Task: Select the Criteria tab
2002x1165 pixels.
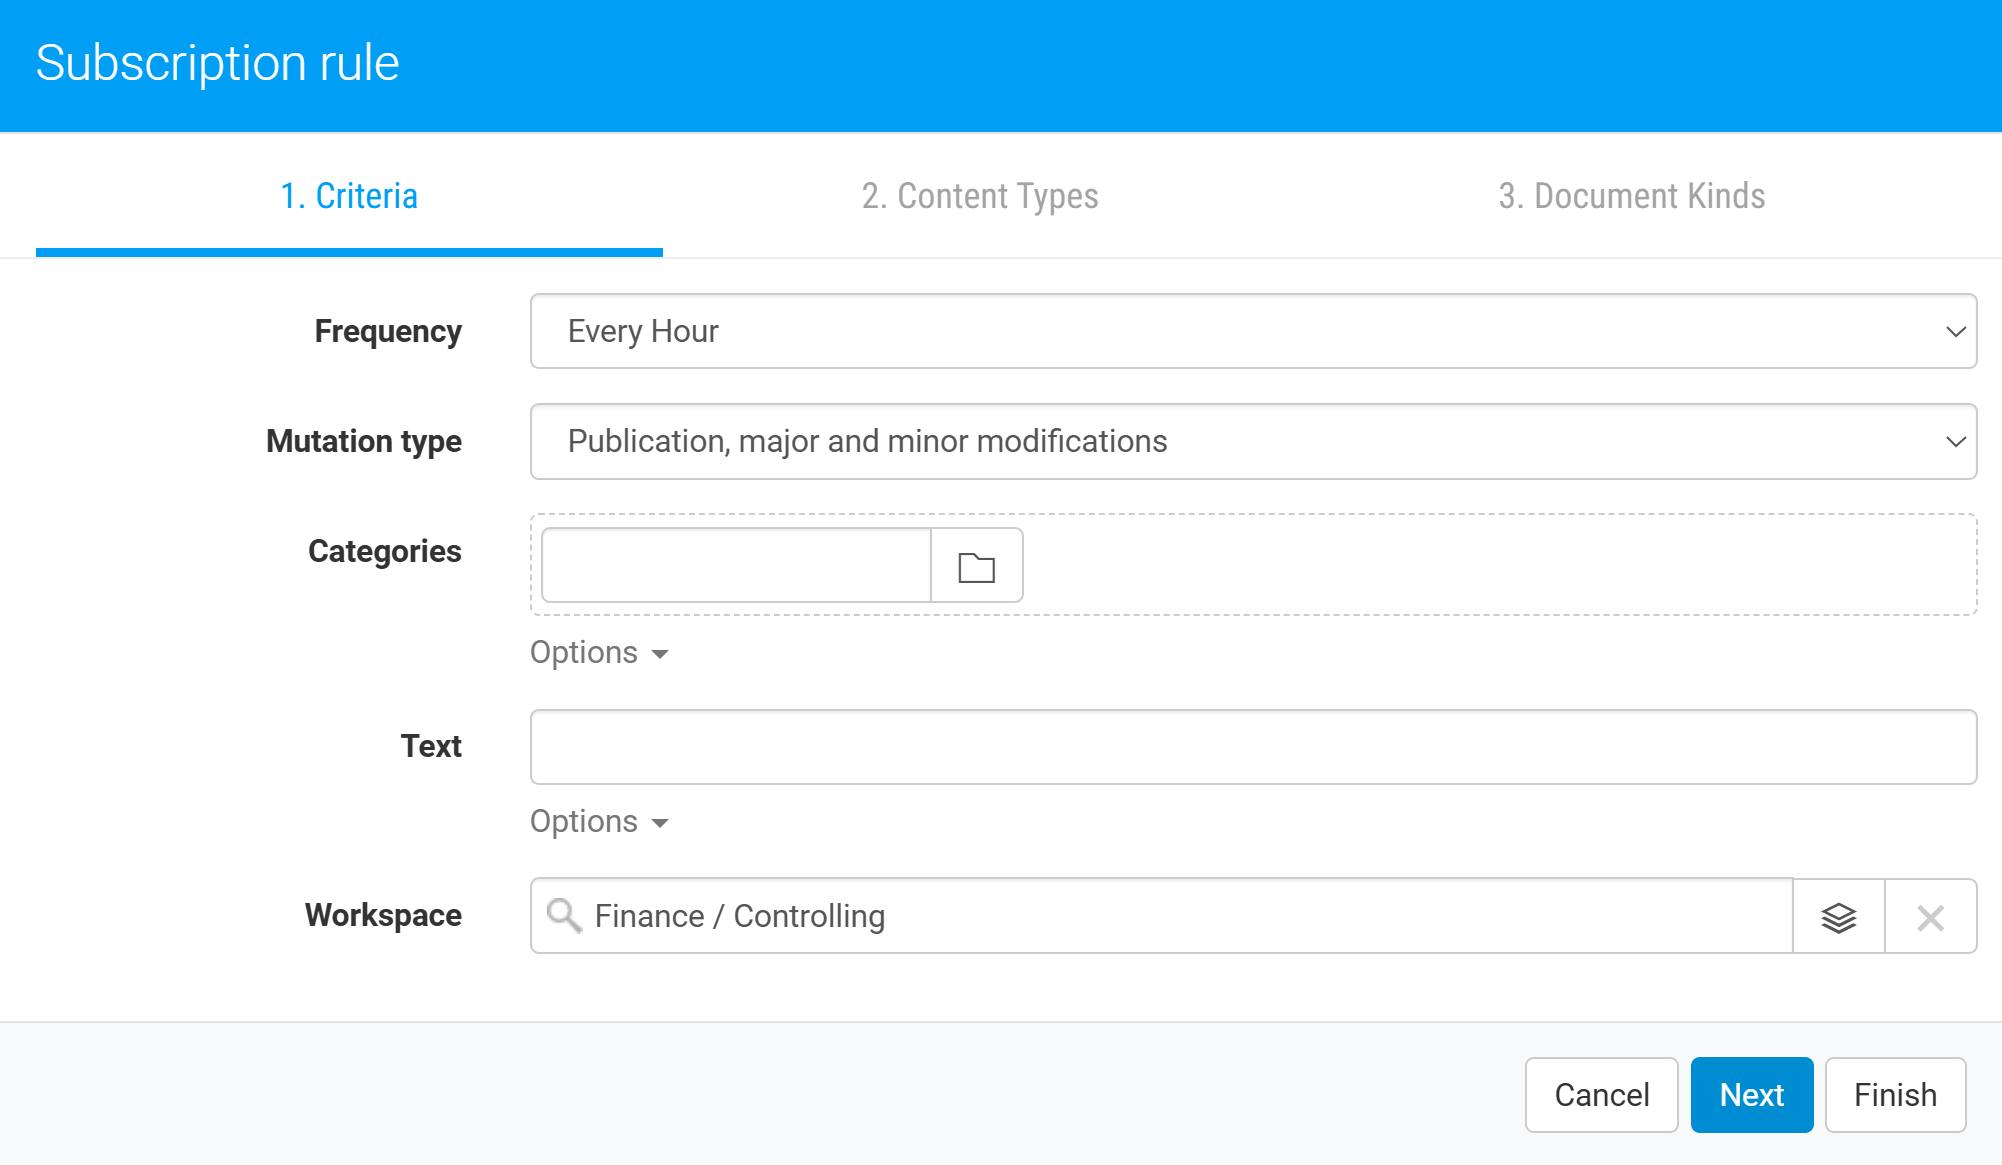Action: point(349,196)
